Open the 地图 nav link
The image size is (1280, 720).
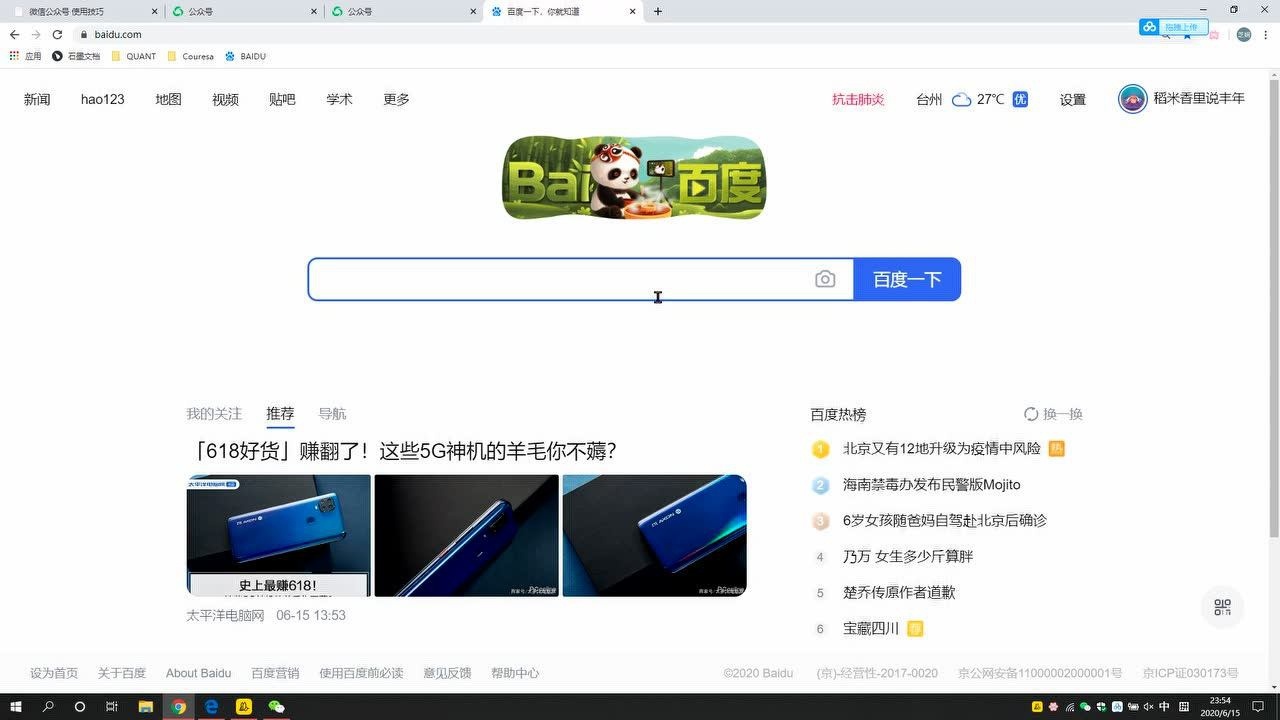(x=168, y=99)
